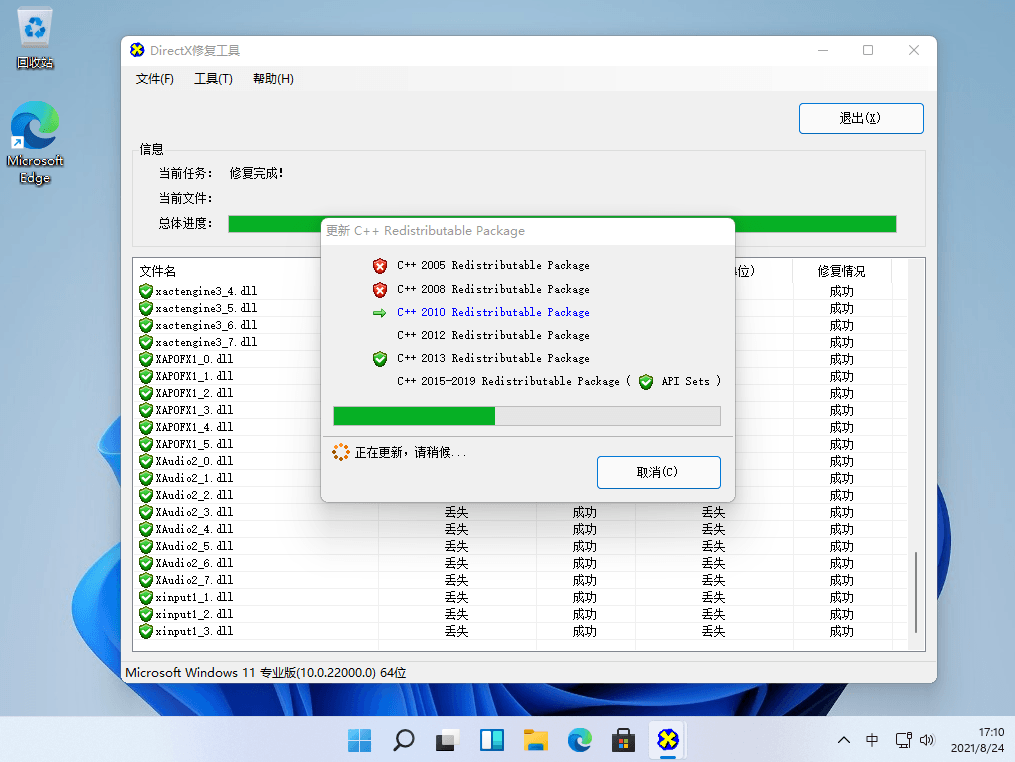Click green shield icon of XAudio2_3.dll
The height and width of the screenshot is (762, 1015).
146,512
